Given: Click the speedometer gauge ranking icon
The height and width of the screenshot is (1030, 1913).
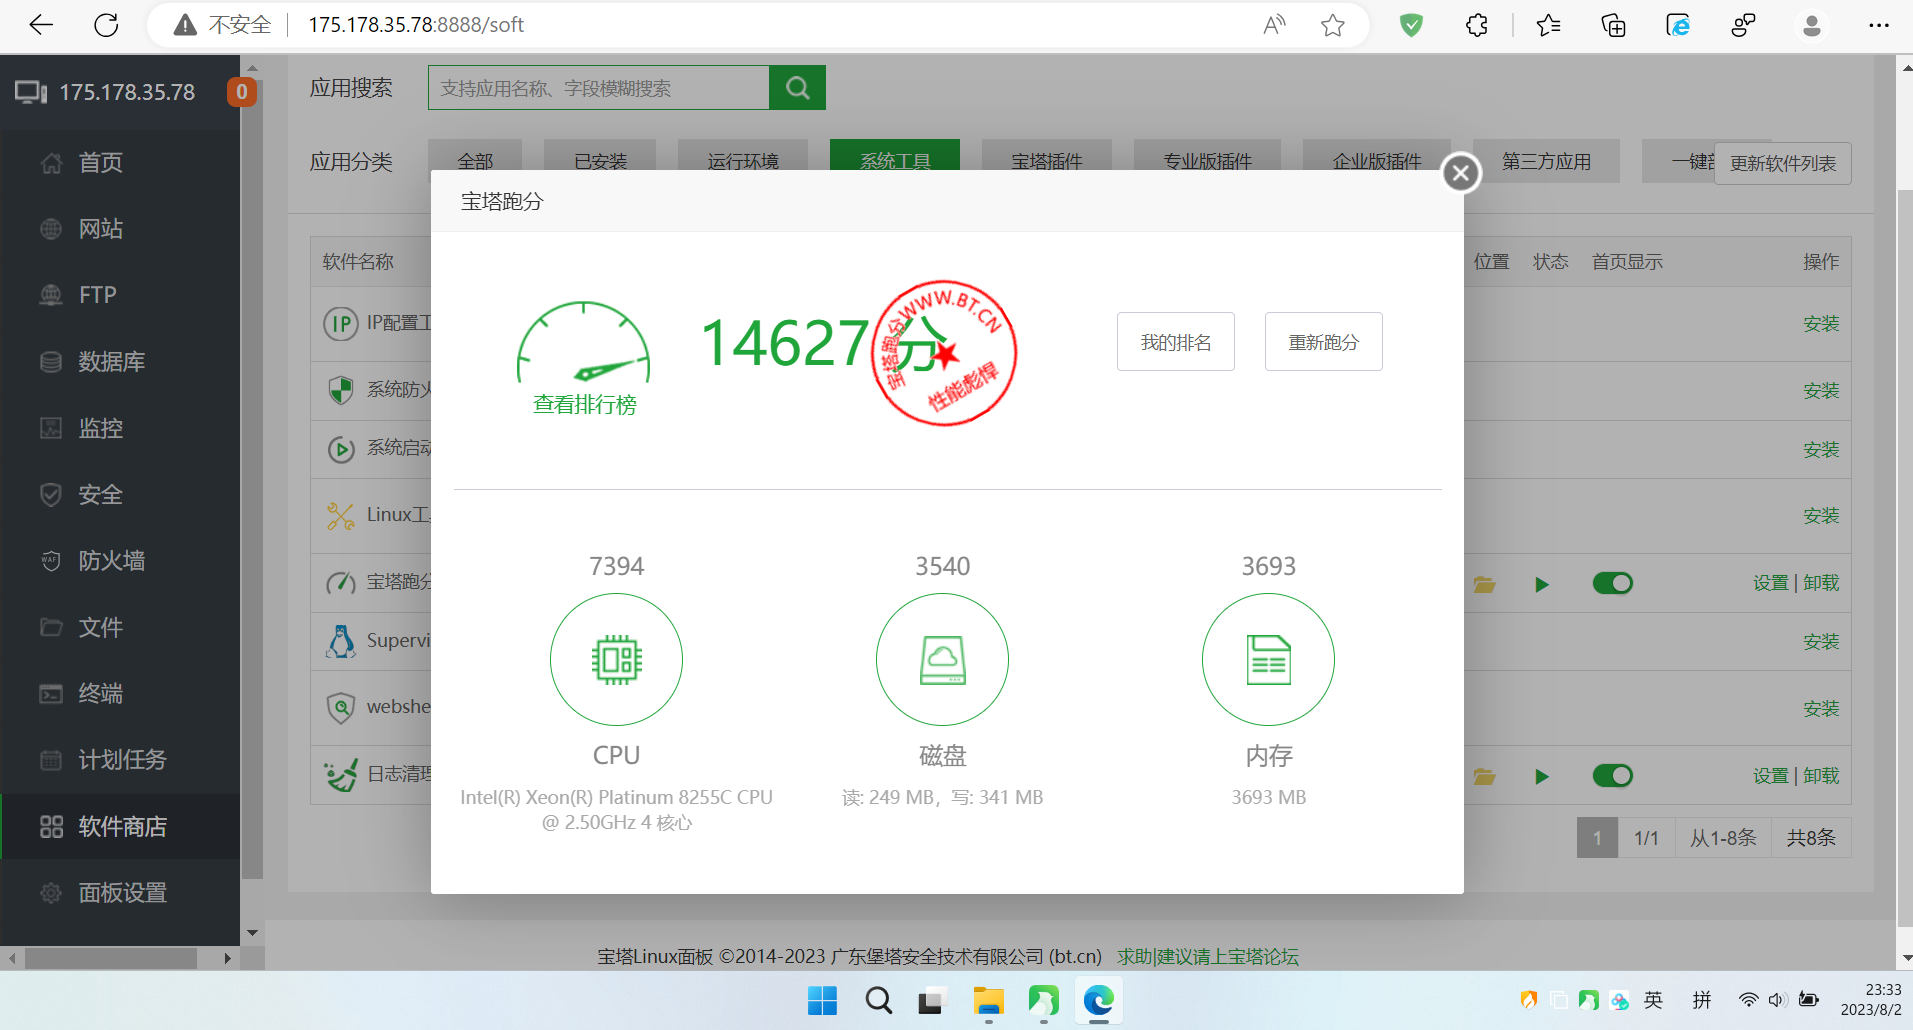Looking at the screenshot, I should [x=584, y=345].
